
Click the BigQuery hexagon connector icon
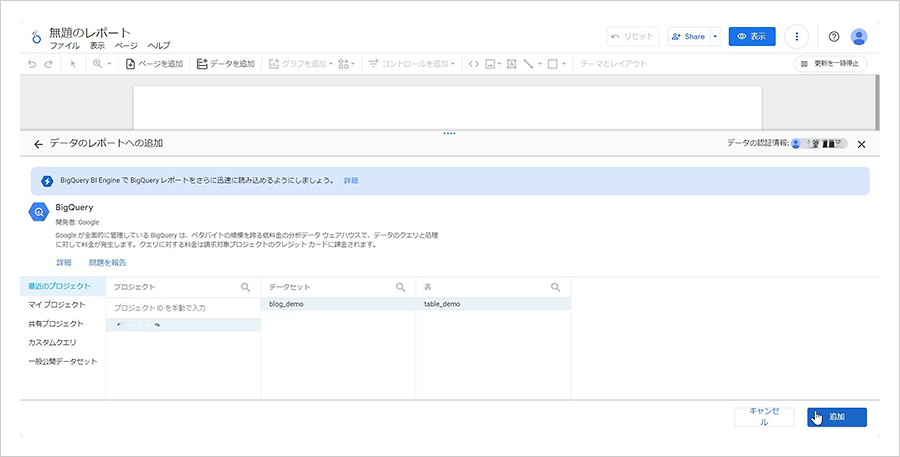38,212
